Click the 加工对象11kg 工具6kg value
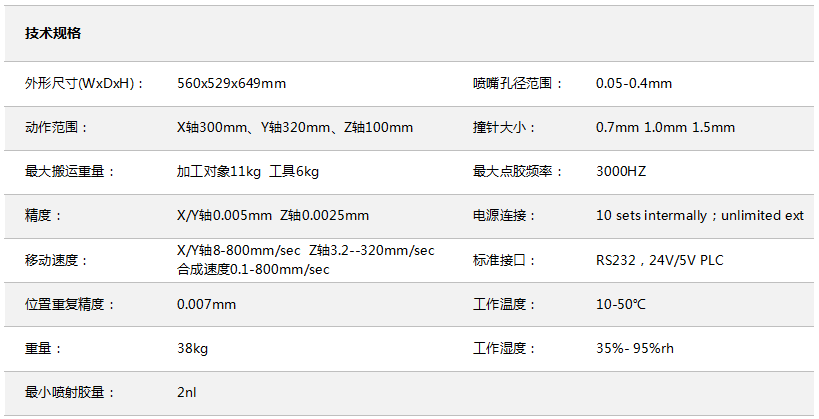This screenshot has height=419, width=819. click(x=248, y=171)
